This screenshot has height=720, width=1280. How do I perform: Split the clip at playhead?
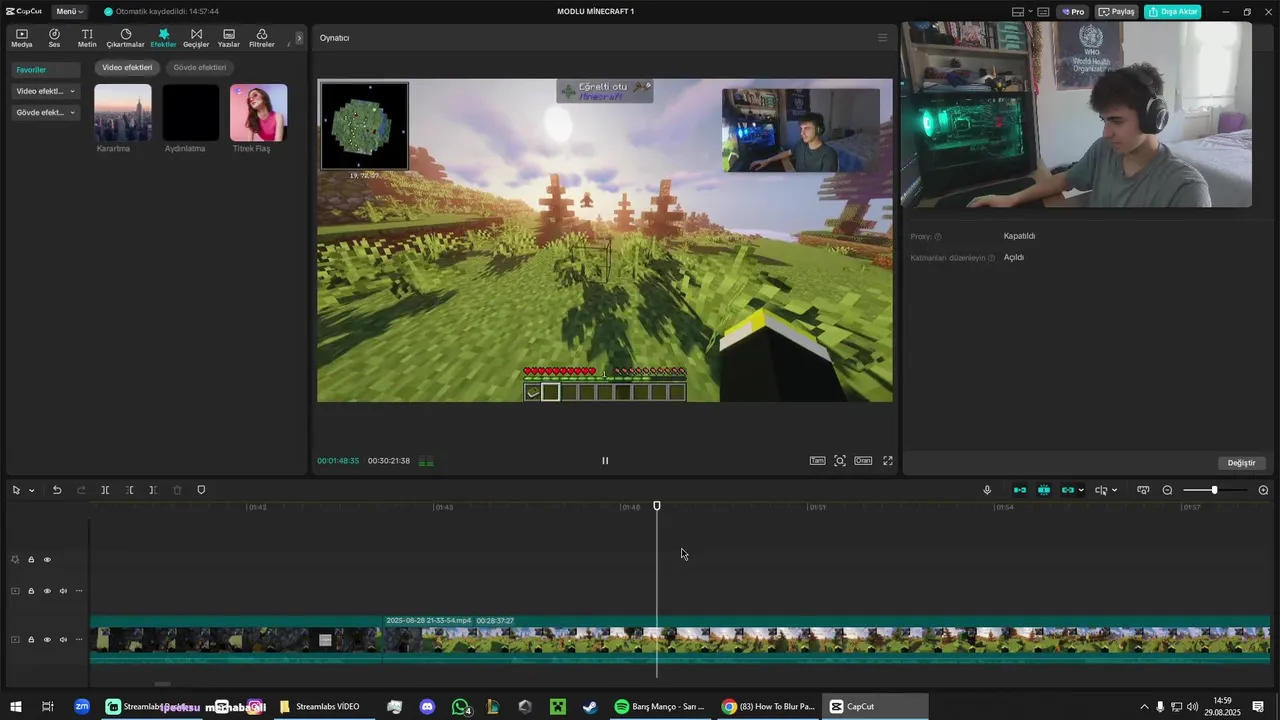pos(105,490)
